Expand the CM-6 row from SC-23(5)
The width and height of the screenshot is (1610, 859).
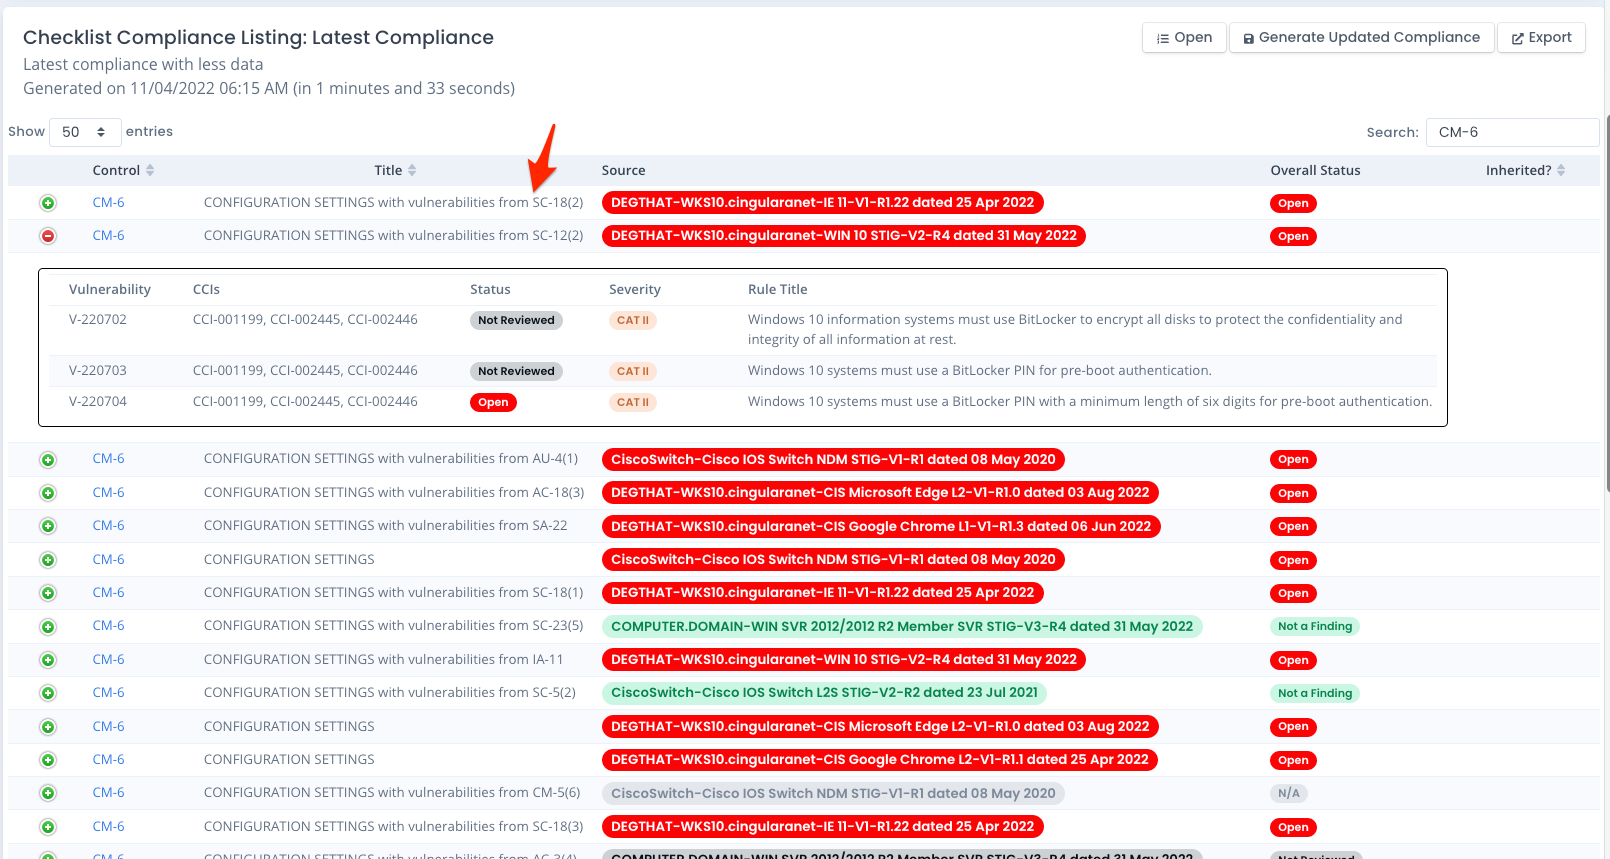pos(48,627)
